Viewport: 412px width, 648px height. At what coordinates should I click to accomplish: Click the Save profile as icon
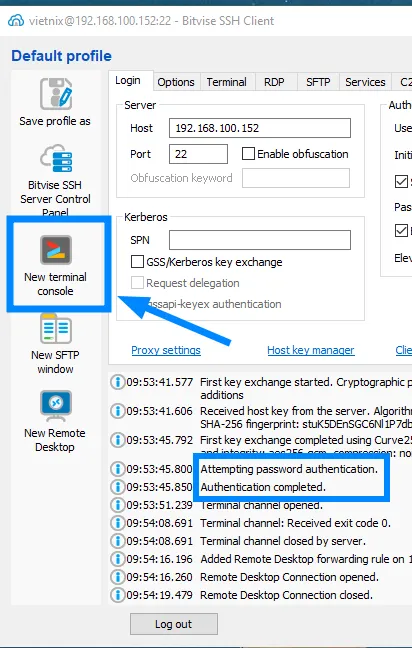56,94
